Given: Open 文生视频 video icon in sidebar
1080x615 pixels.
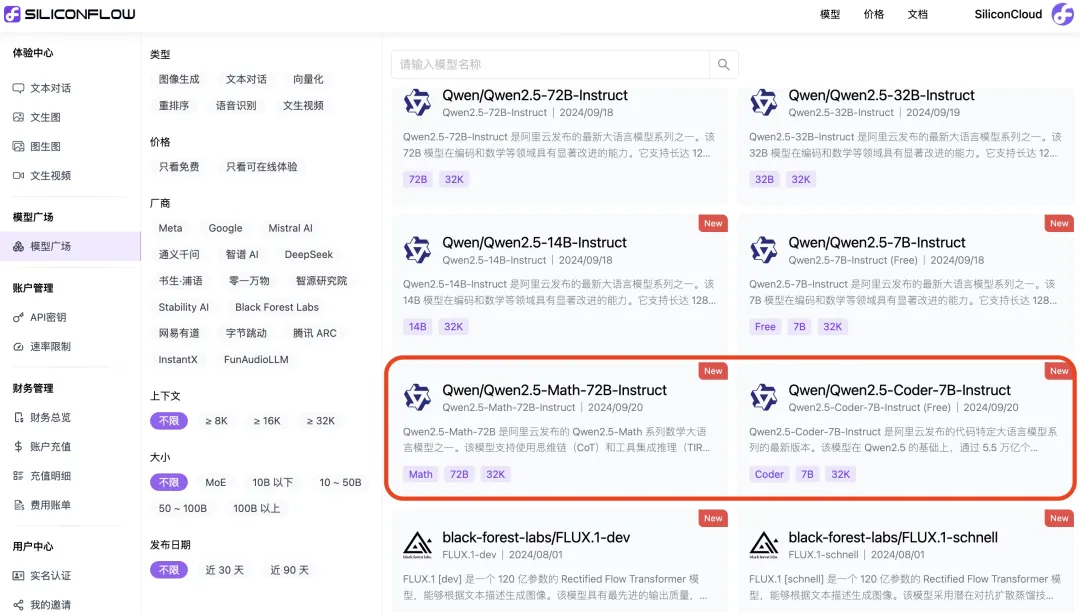Looking at the screenshot, I should tap(19, 176).
